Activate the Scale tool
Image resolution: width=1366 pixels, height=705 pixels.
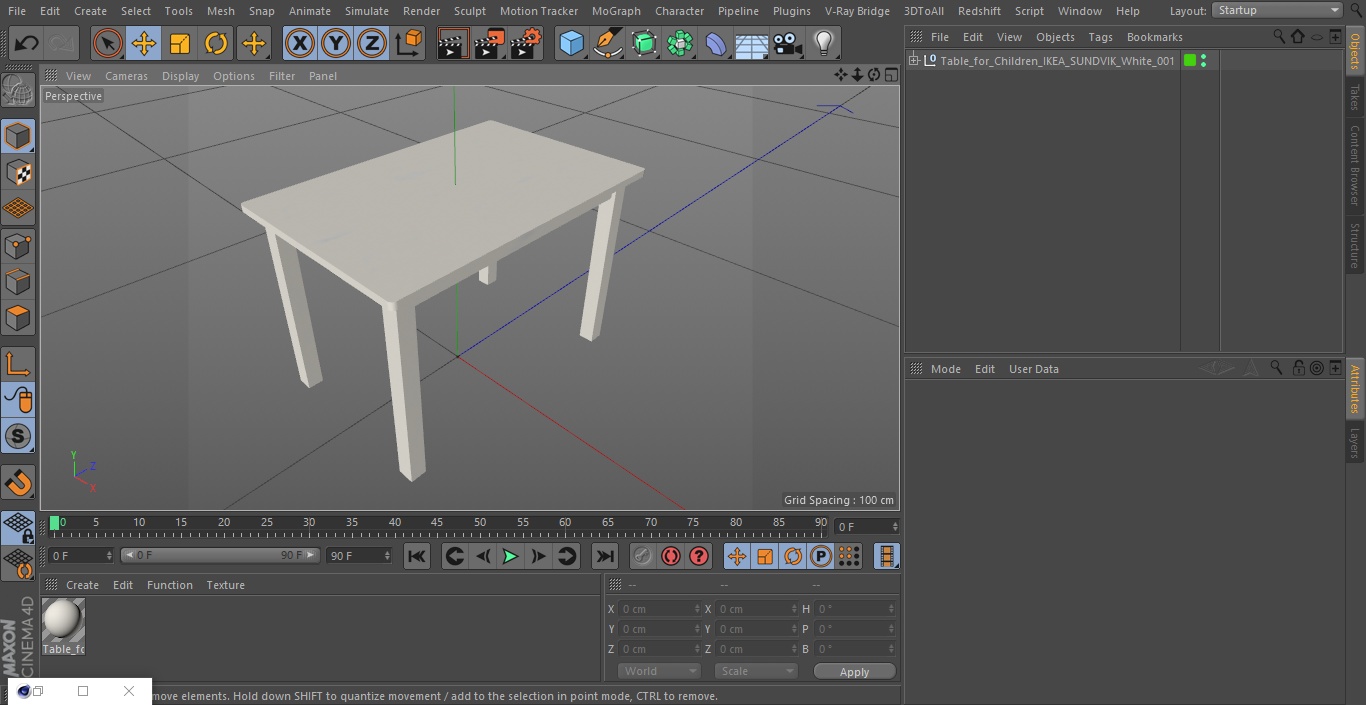click(x=180, y=43)
